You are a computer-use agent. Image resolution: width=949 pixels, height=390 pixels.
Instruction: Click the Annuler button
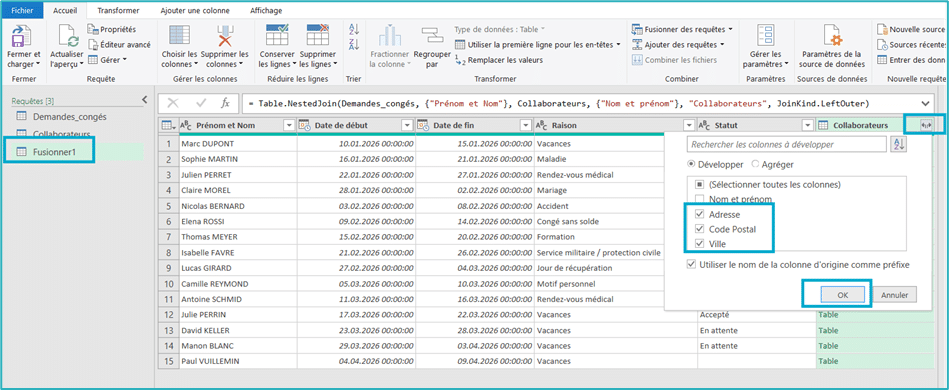pos(895,295)
